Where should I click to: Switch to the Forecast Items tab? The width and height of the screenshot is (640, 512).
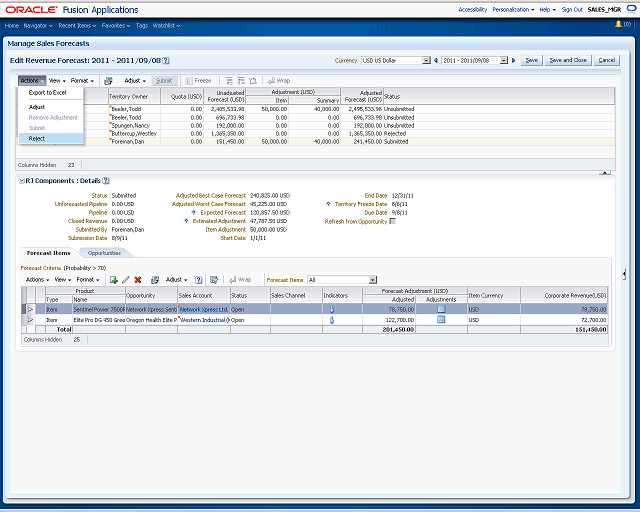tap(48, 253)
